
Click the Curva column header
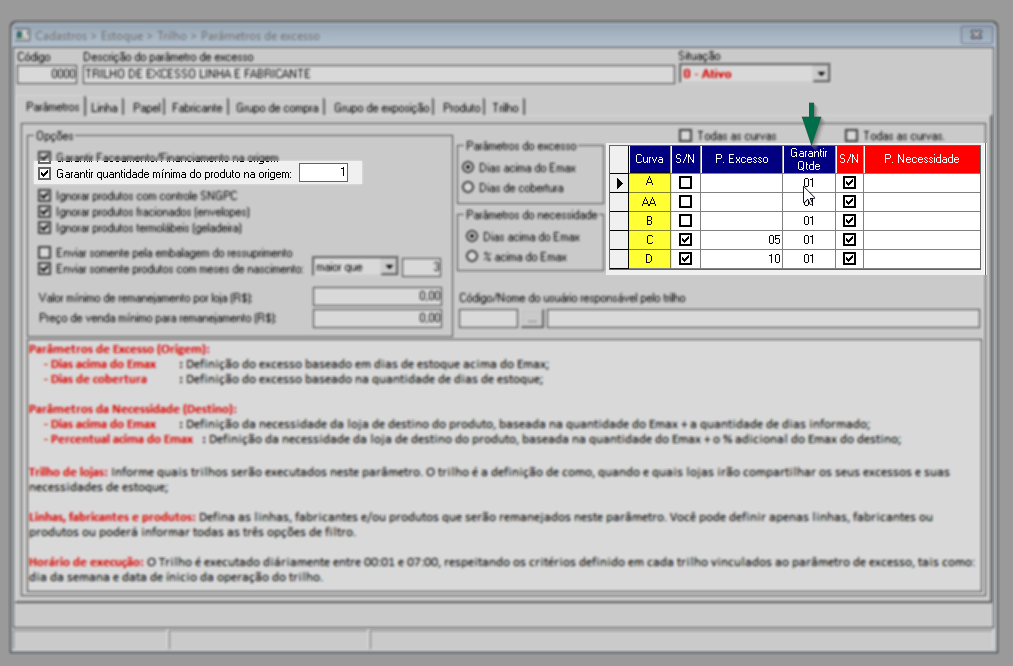pyautogui.click(x=649, y=159)
